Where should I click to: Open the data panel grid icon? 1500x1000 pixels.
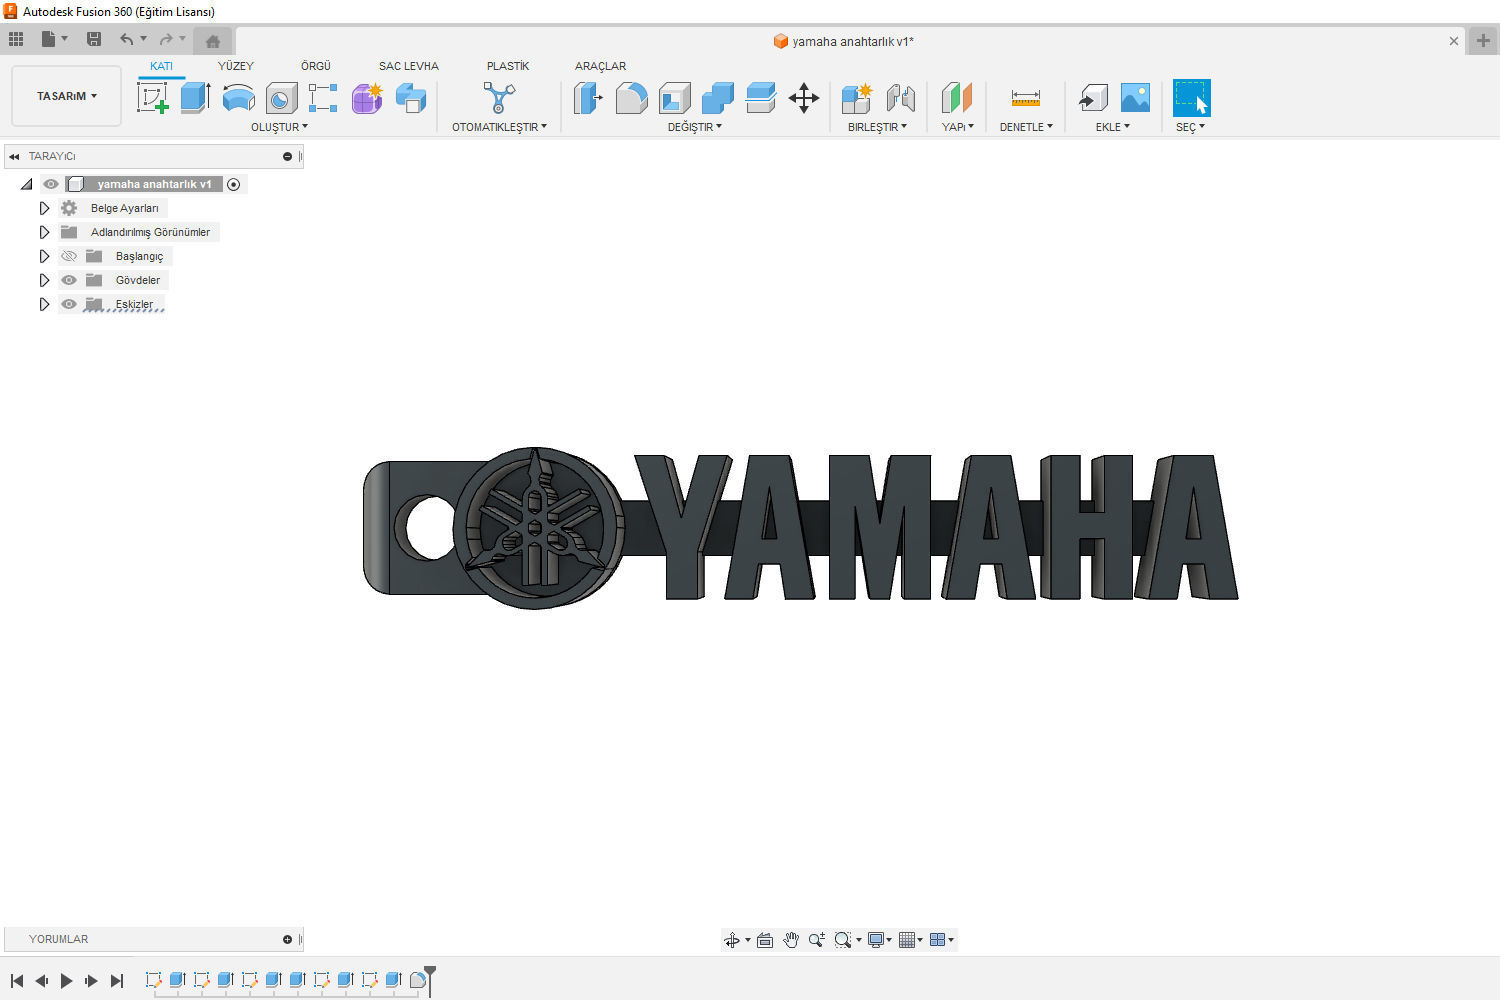pos(16,39)
